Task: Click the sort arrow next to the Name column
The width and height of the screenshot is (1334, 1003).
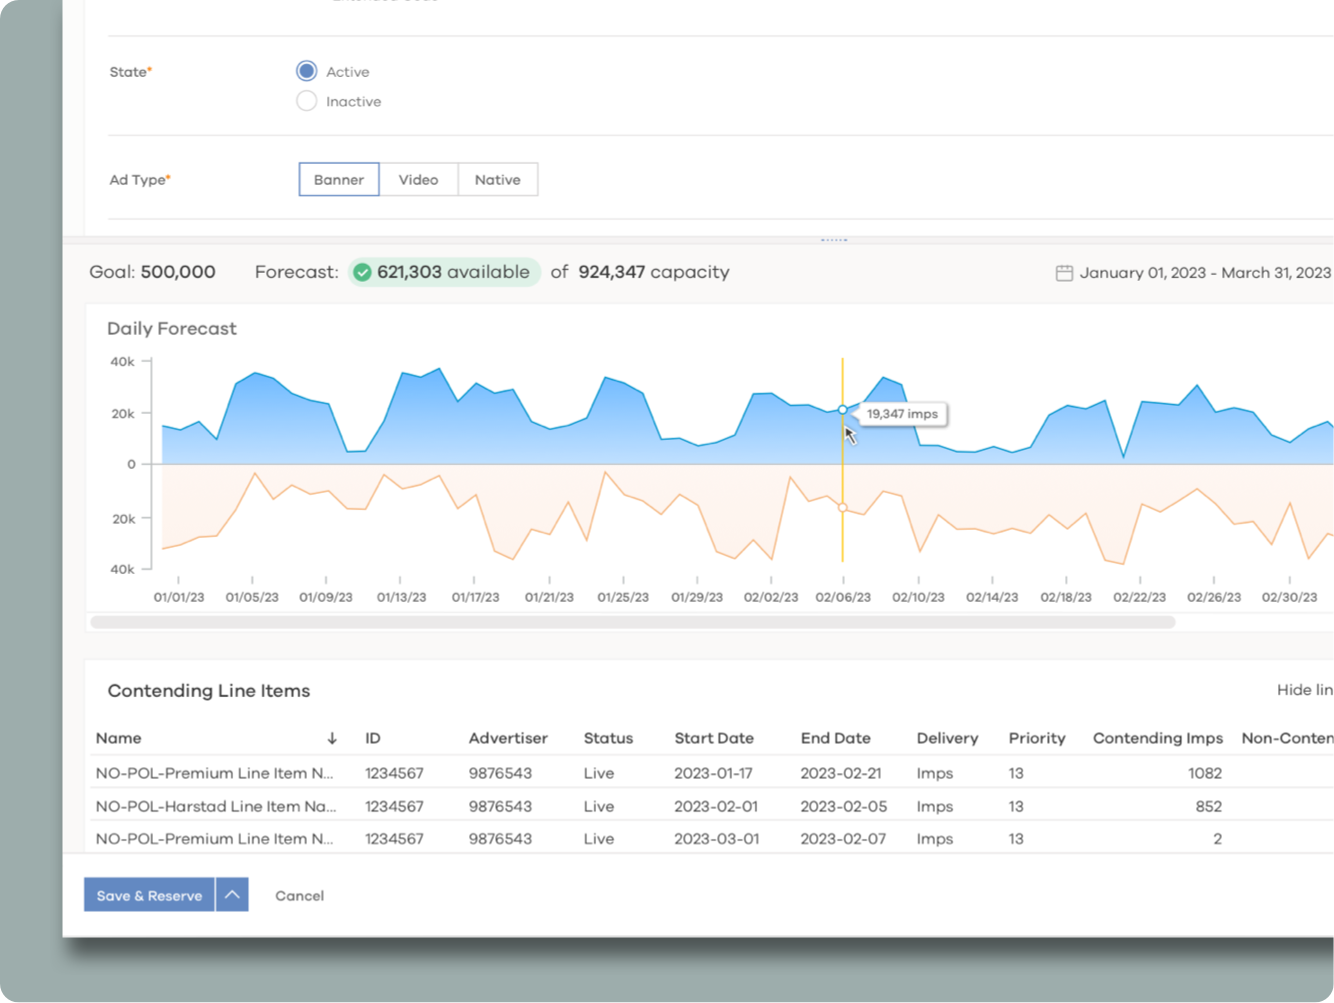Action: pyautogui.click(x=331, y=738)
